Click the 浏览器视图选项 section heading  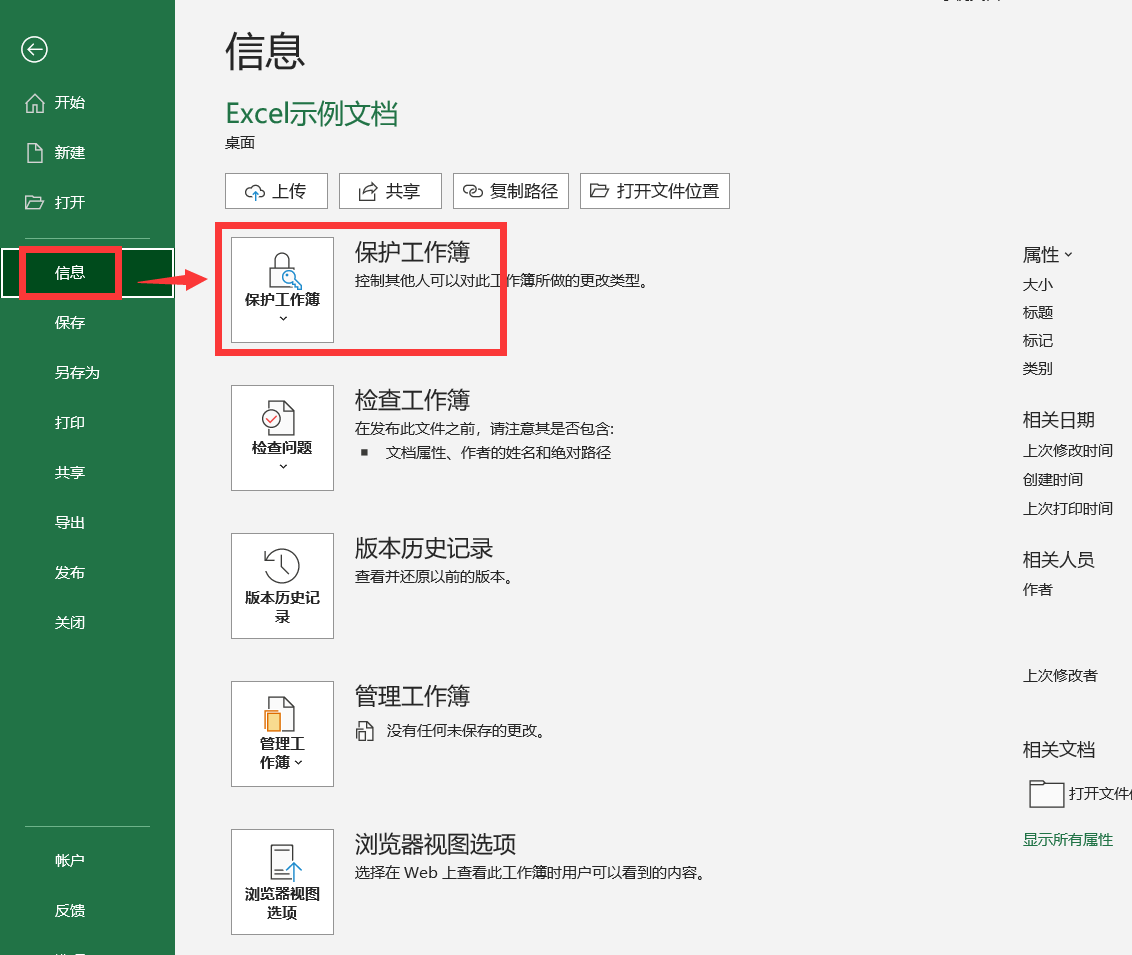(435, 844)
